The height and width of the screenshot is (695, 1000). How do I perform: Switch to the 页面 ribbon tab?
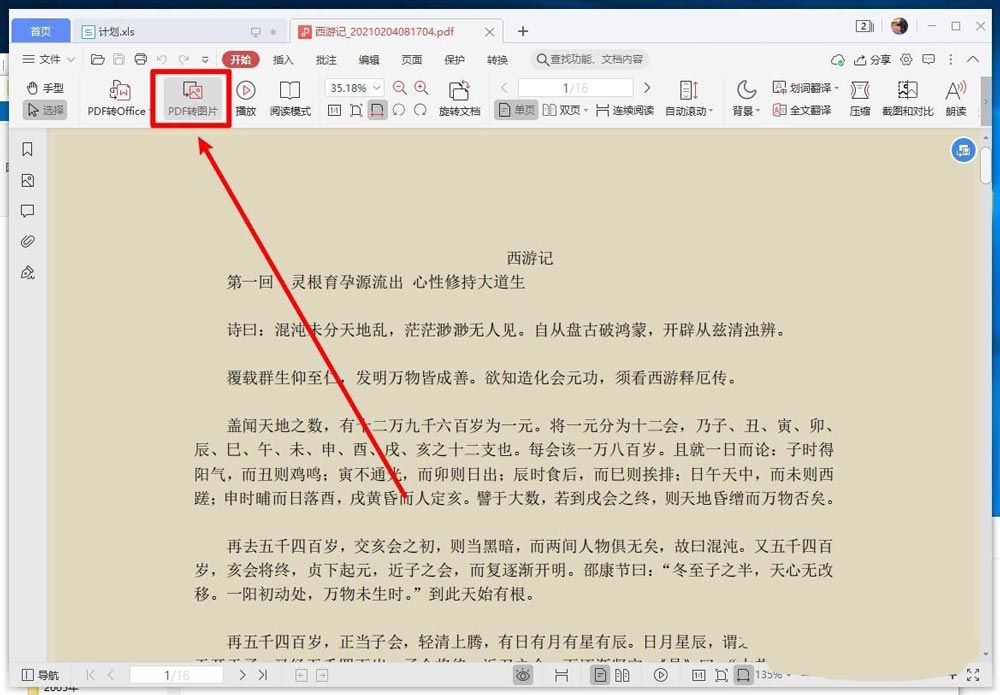point(411,59)
